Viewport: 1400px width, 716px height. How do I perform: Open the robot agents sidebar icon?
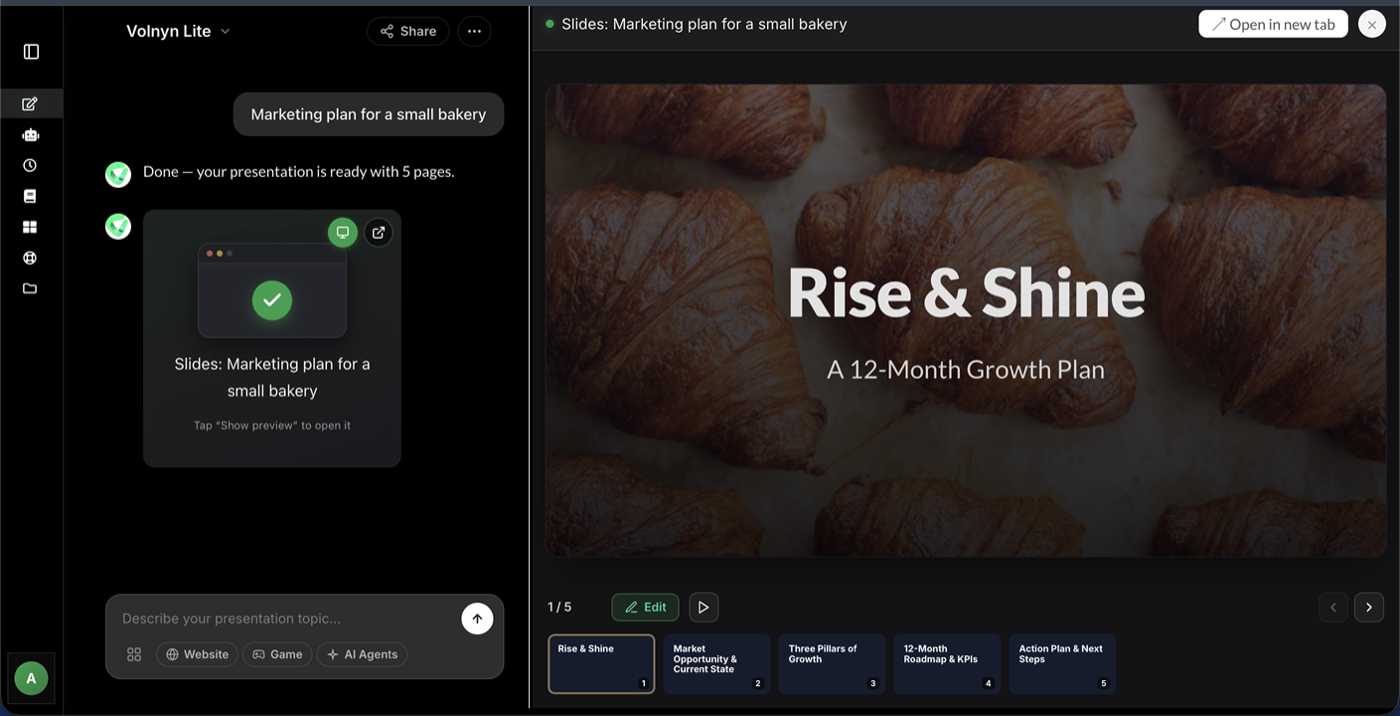point(30,135)
